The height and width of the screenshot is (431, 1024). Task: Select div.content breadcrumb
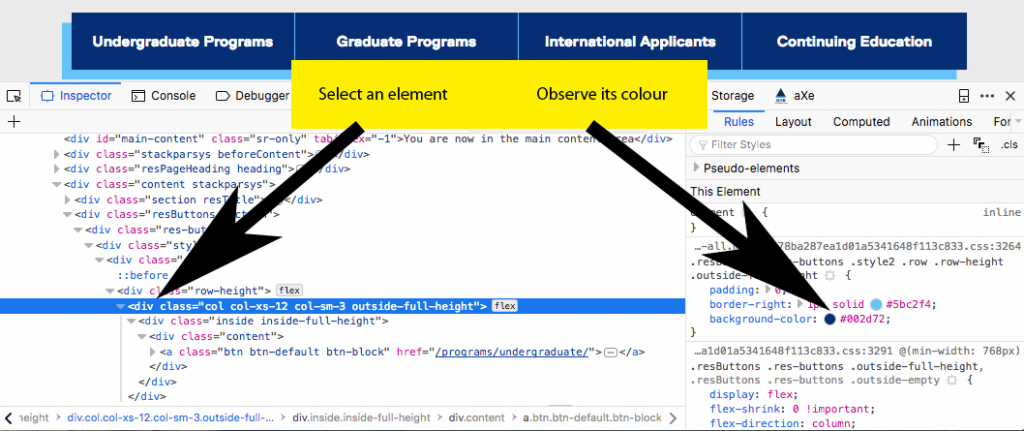[x=475, y=417]
